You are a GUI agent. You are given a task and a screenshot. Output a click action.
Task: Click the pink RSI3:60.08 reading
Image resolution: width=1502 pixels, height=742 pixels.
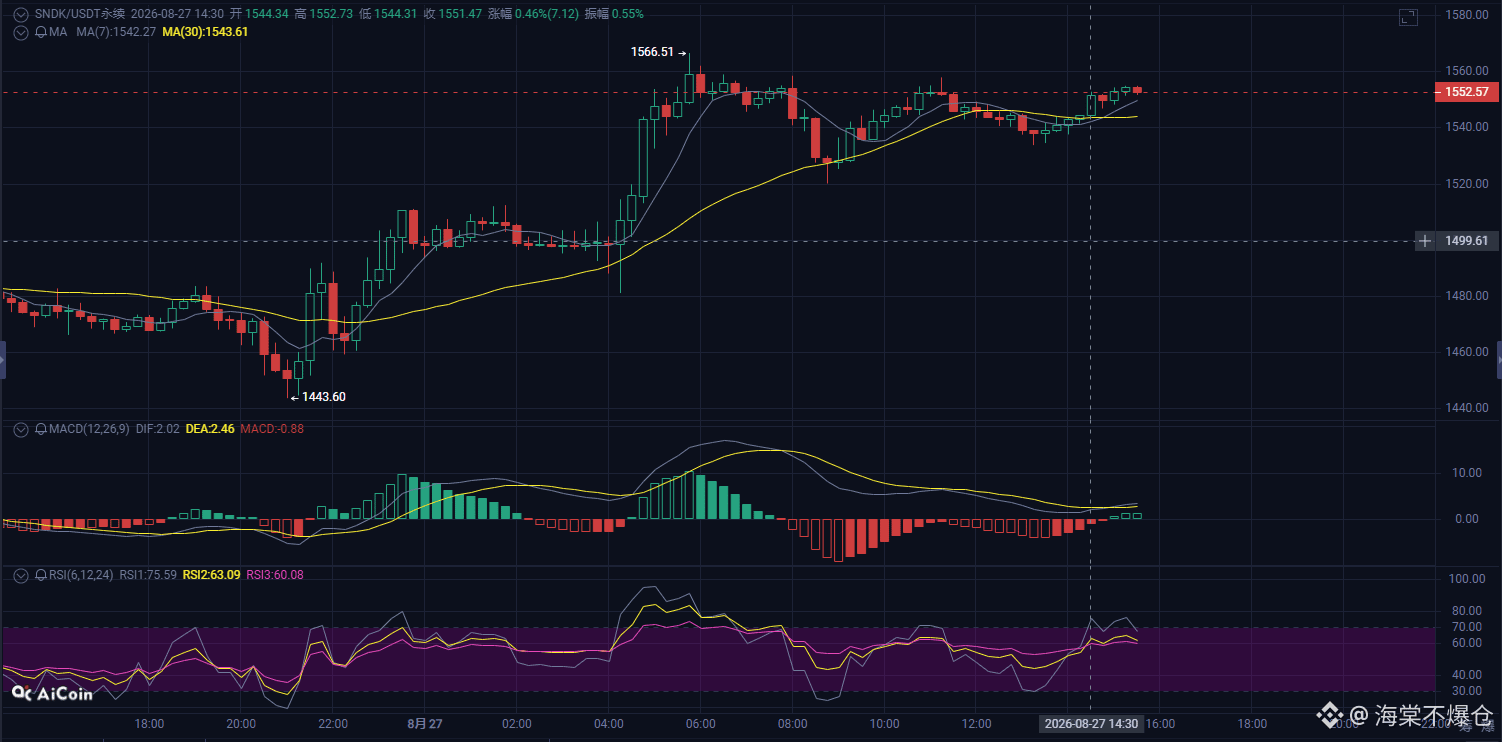tap(275, 575)
